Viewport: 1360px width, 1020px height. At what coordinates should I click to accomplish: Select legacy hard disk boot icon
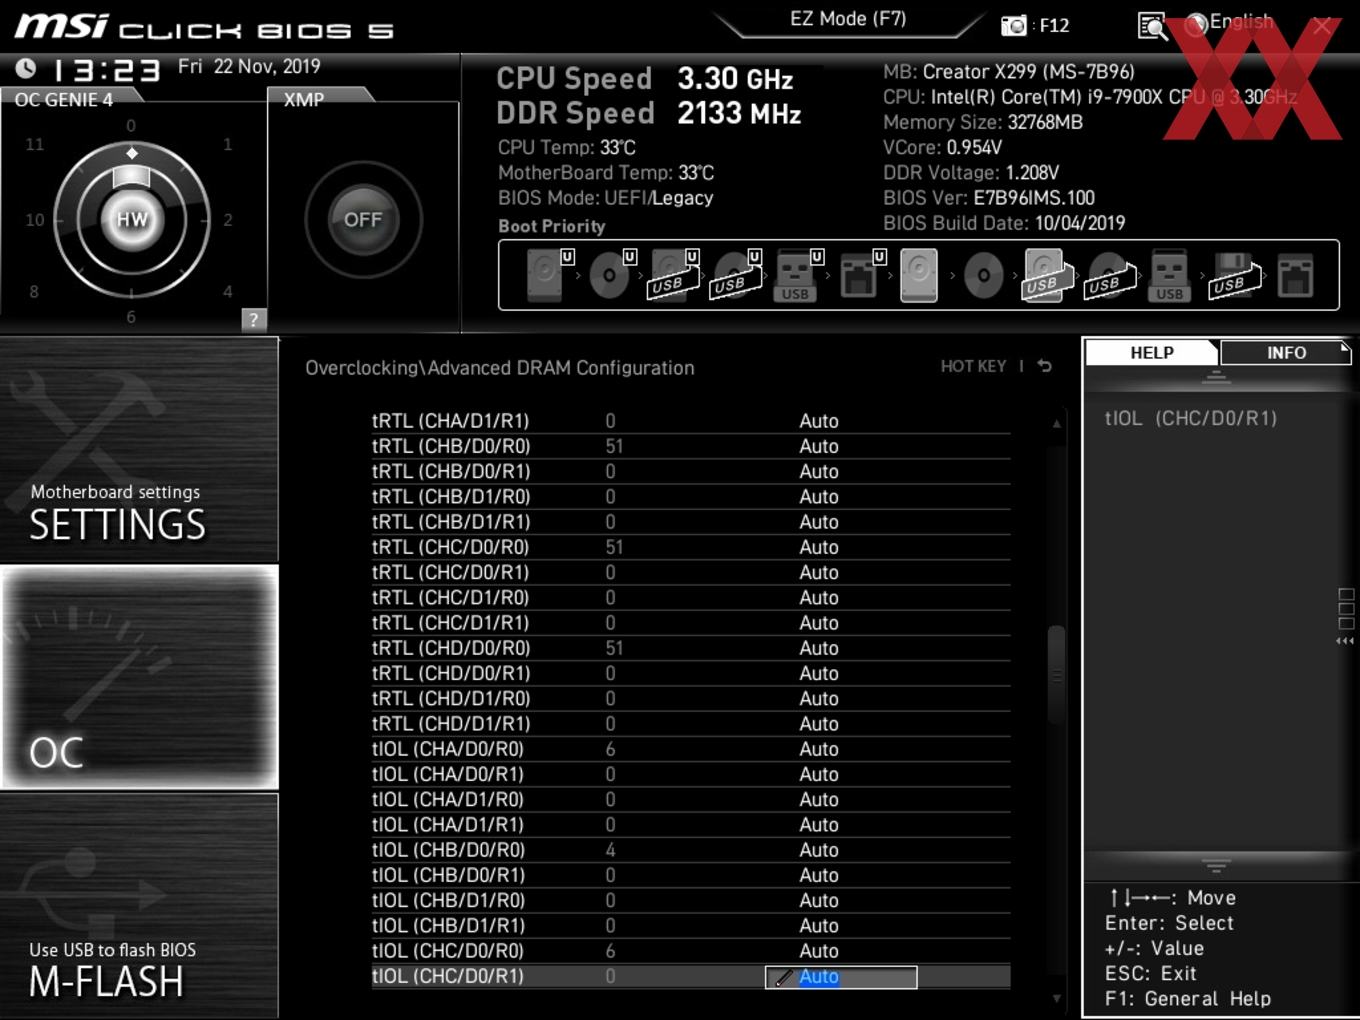point(919,275)
